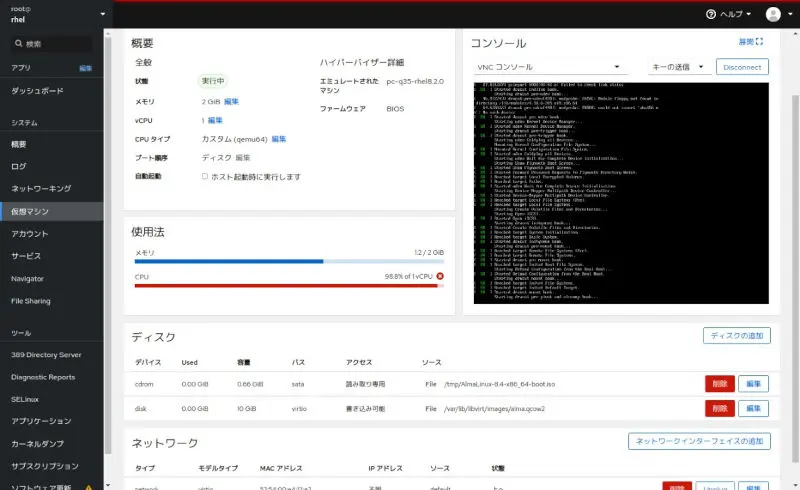800x490 pixels.
Task: Click the pc-q35-rhel8.2.0 machine type text
Action: [415, 81]
